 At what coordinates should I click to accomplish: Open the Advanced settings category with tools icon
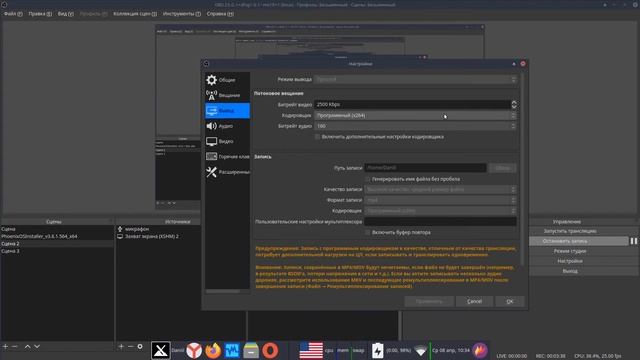pyautogui.click(x=227, y=172)
